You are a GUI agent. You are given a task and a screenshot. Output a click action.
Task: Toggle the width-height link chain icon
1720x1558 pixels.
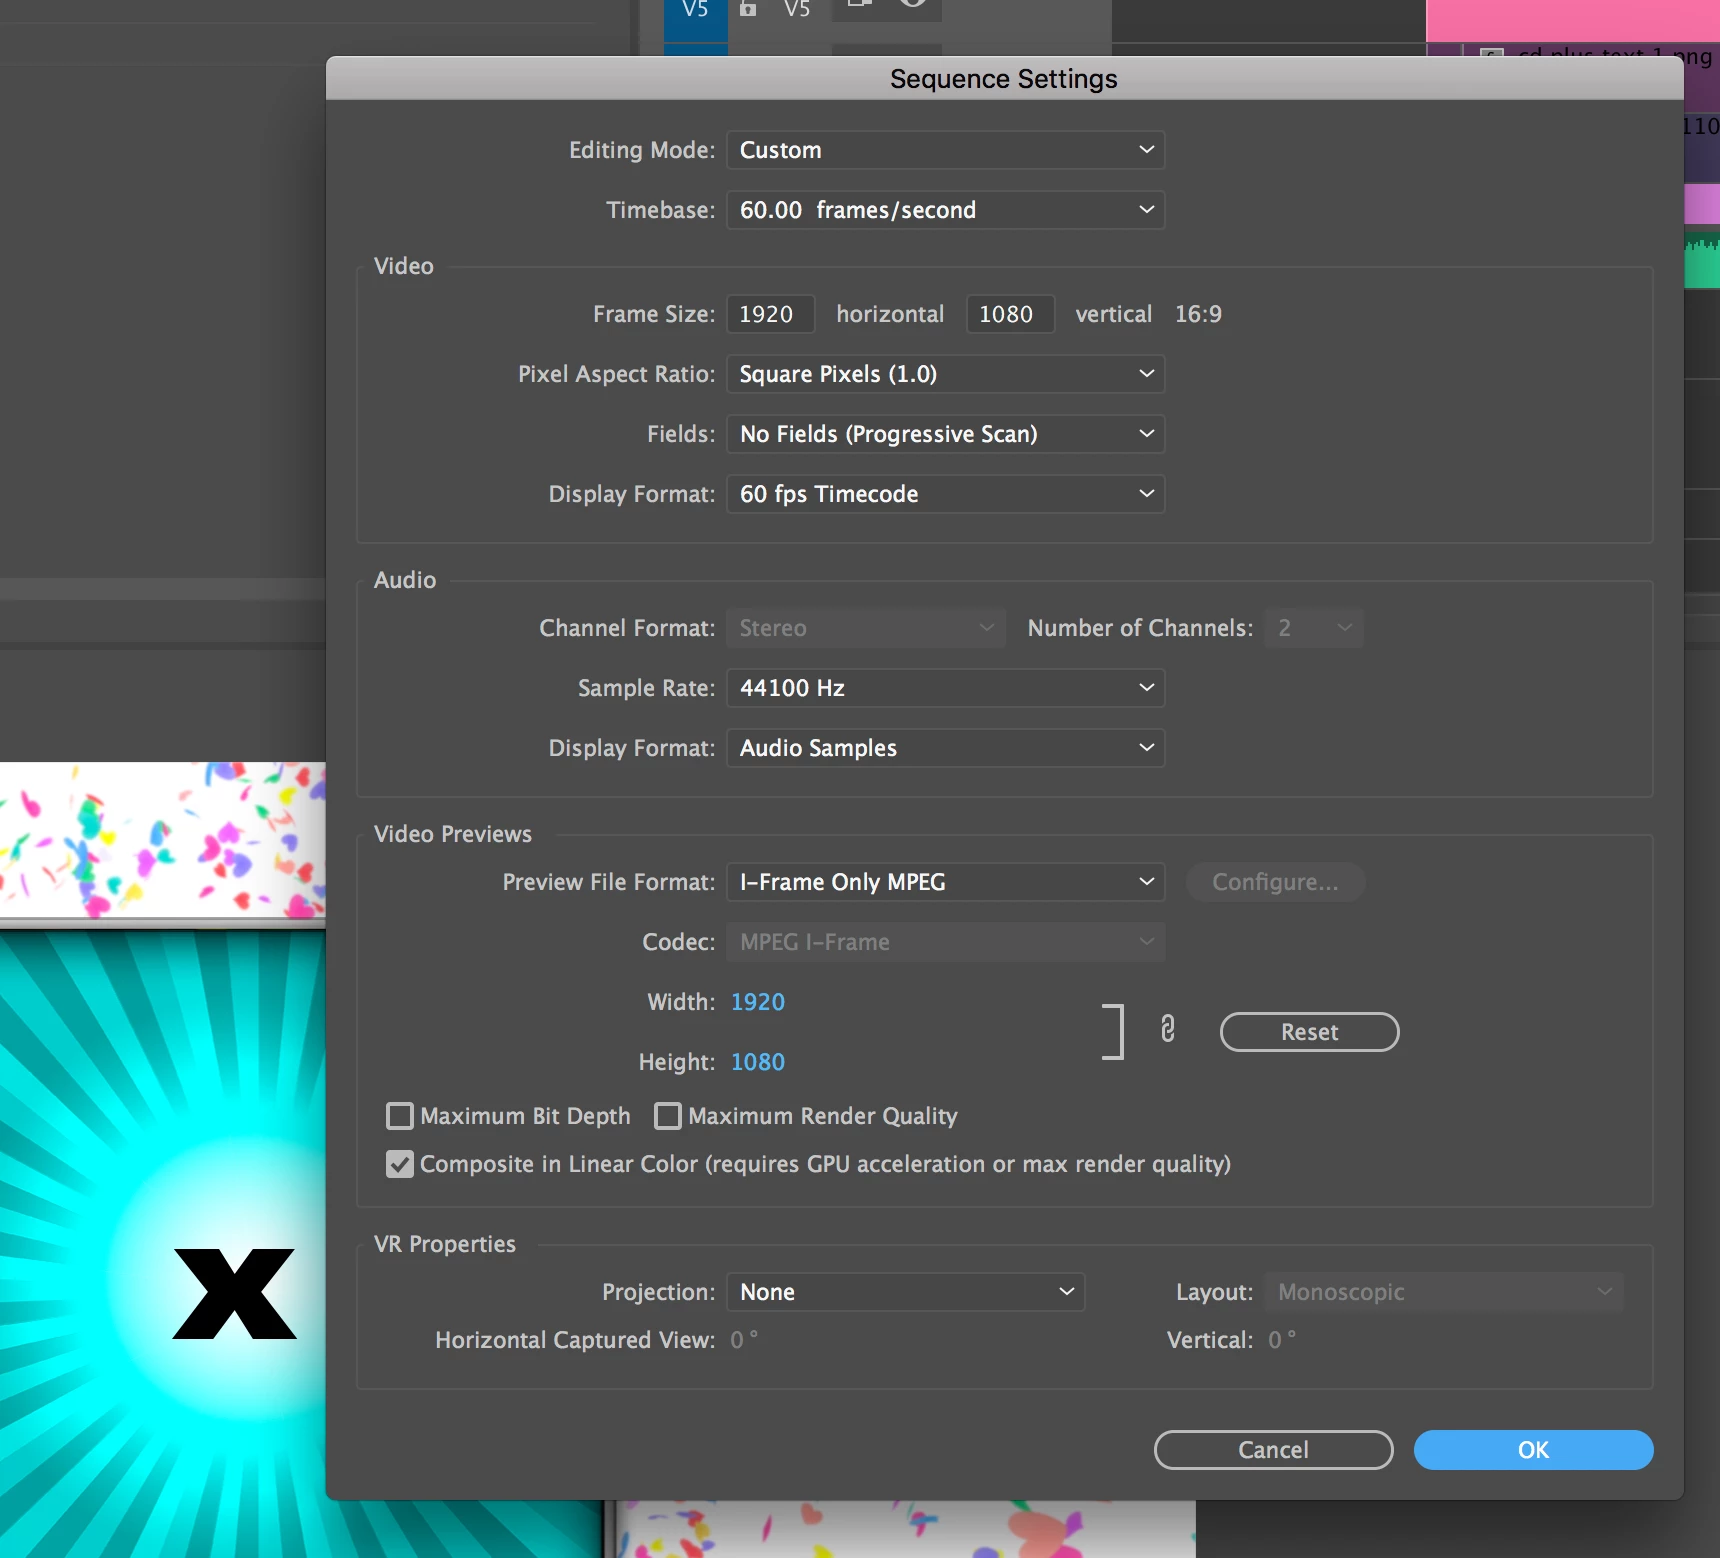tap(1167, 1030)
